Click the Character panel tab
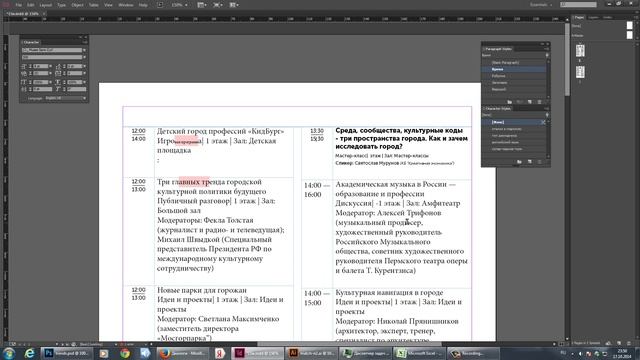The height and width of the screenshot is (360, 640). coord(31,42)
